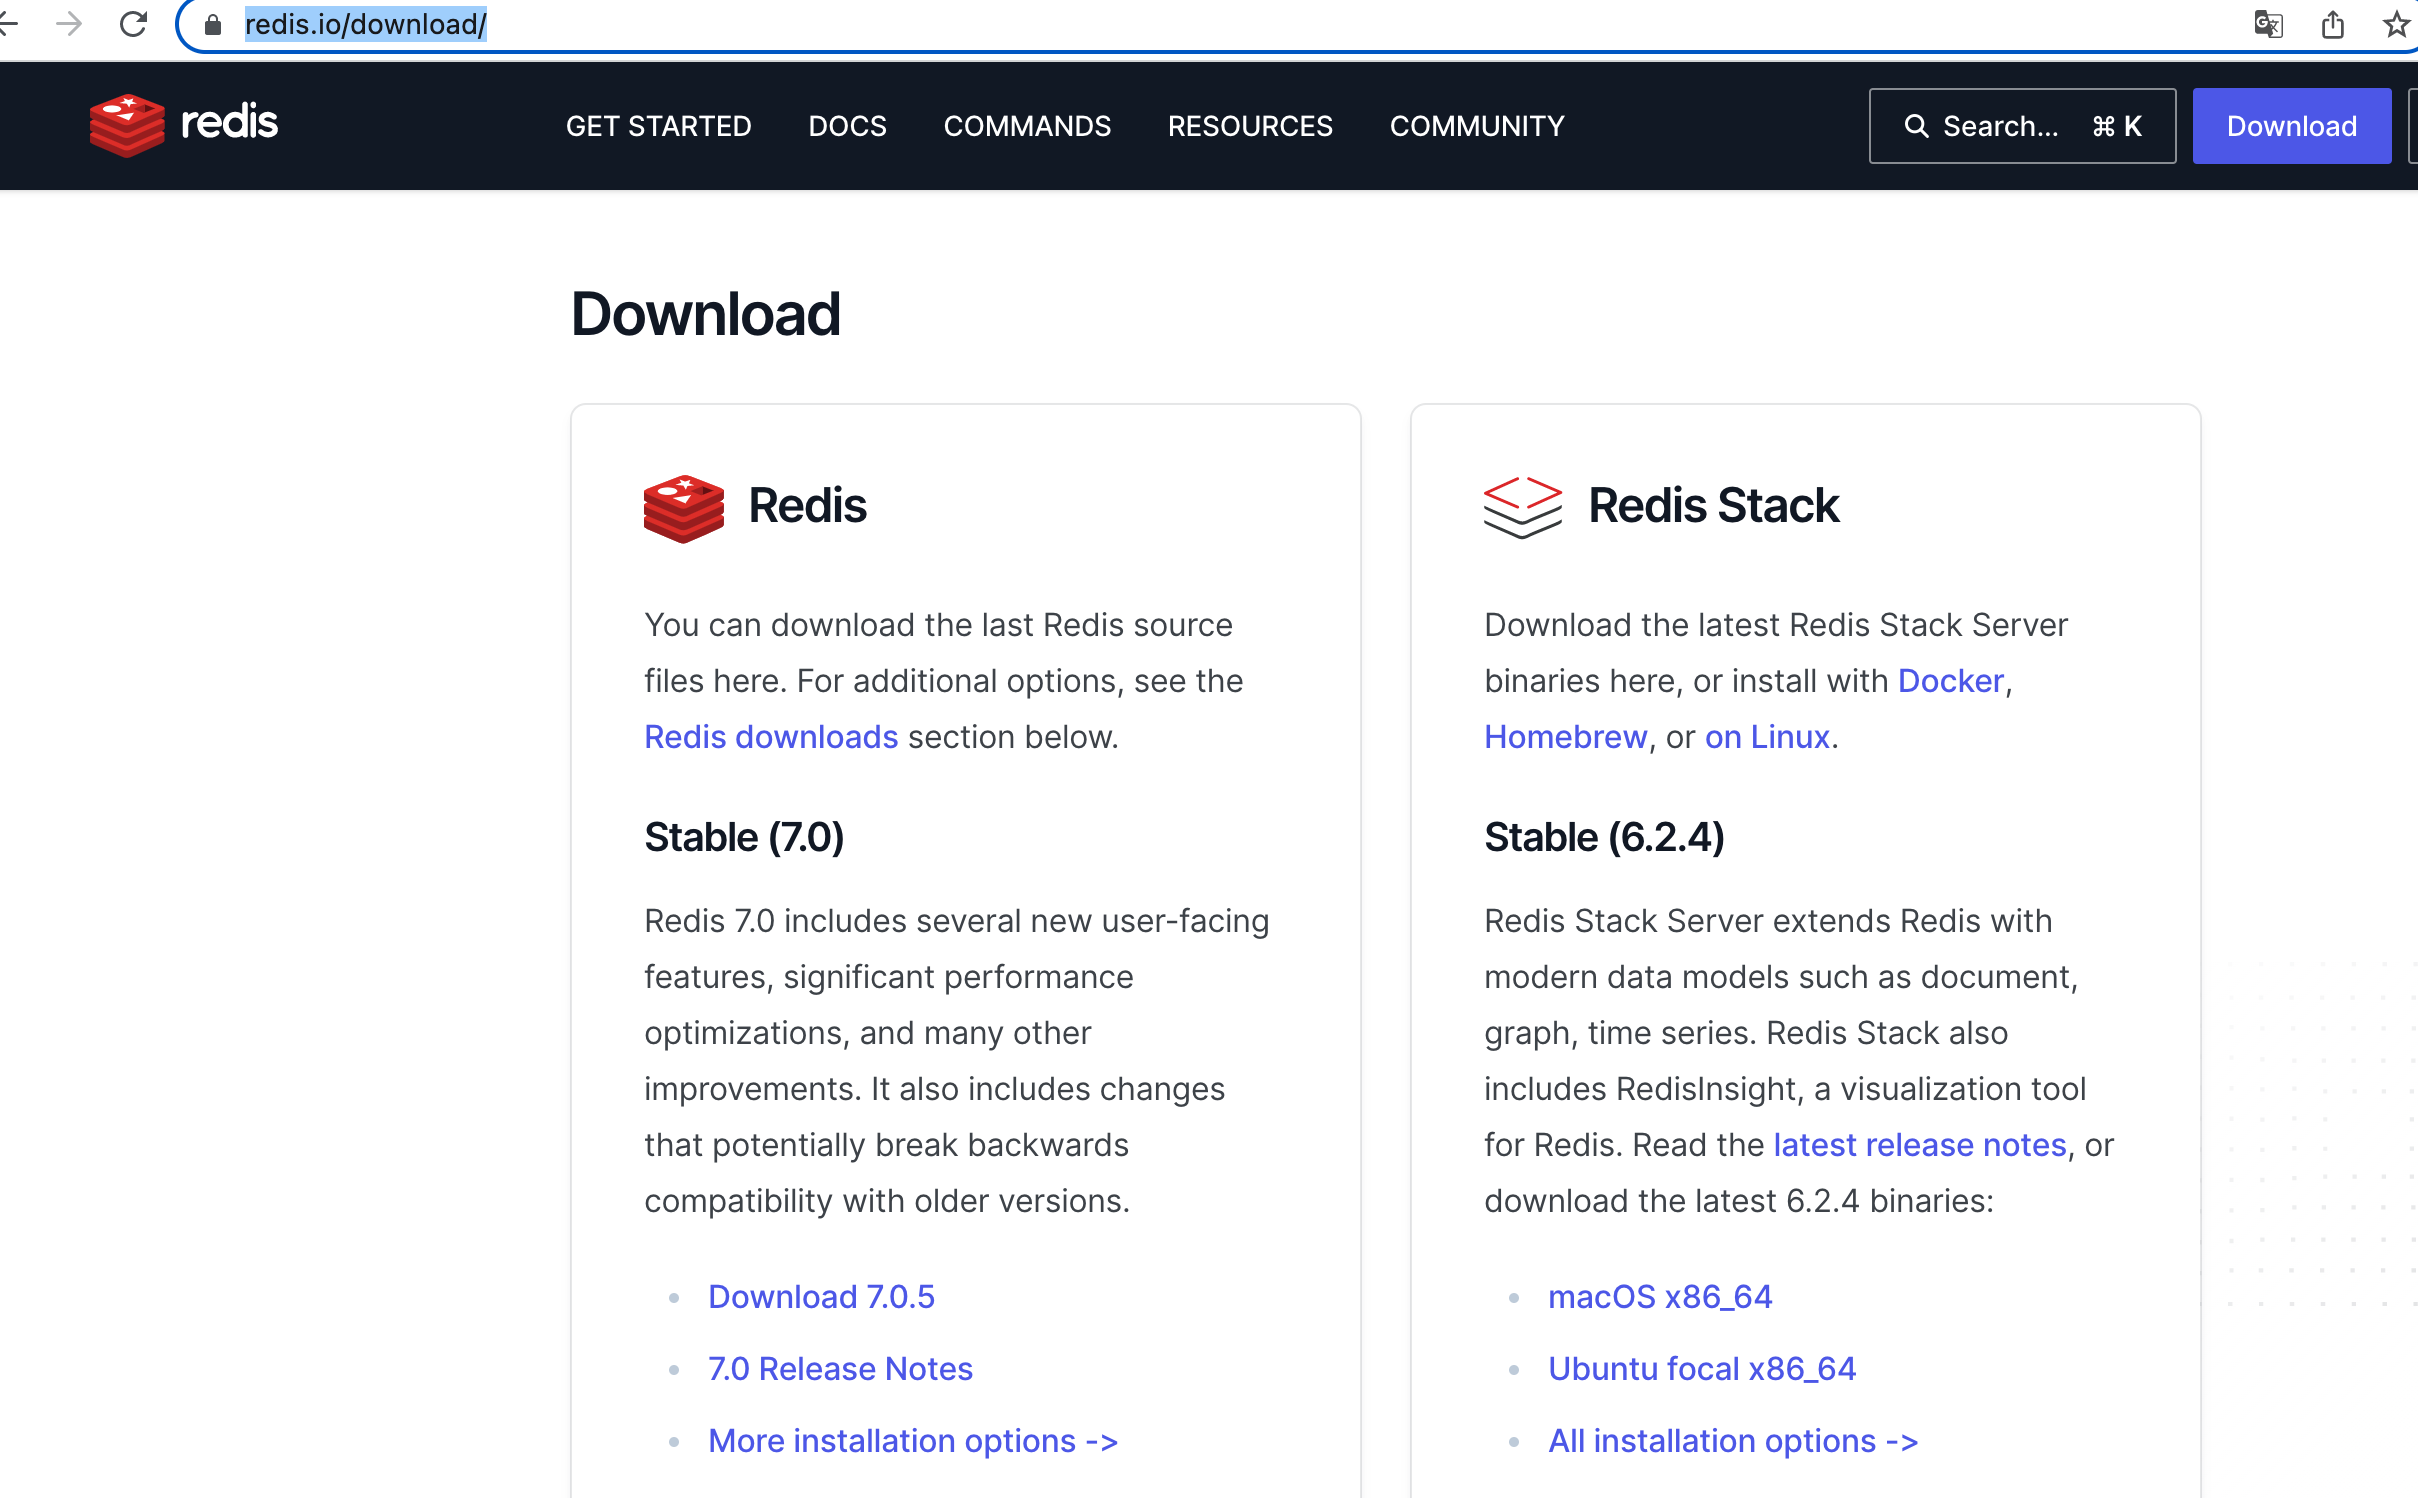This screenshot has height=1498, width=2418.
Task: Click All installation options link
Action: (1733, 1441)
